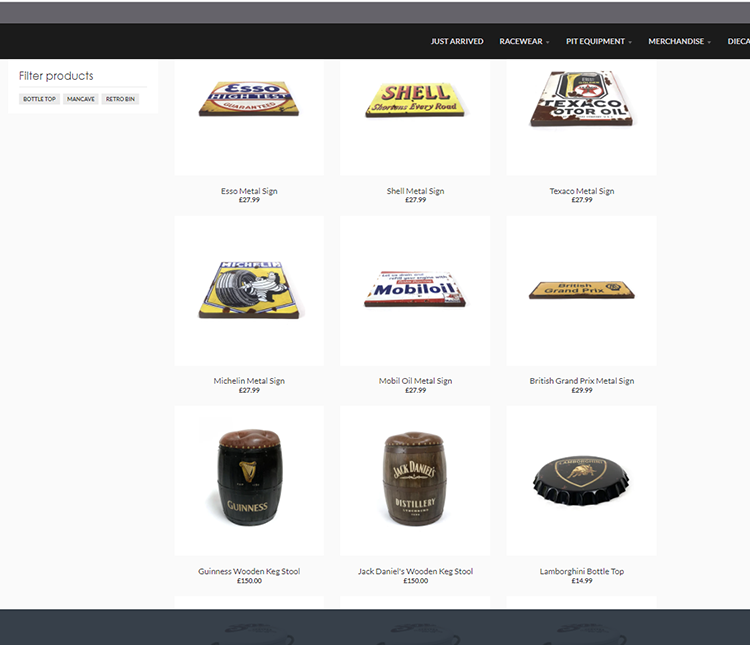
Task: Expand the Racewear dropdown arrow
Action: pos(548,42)
